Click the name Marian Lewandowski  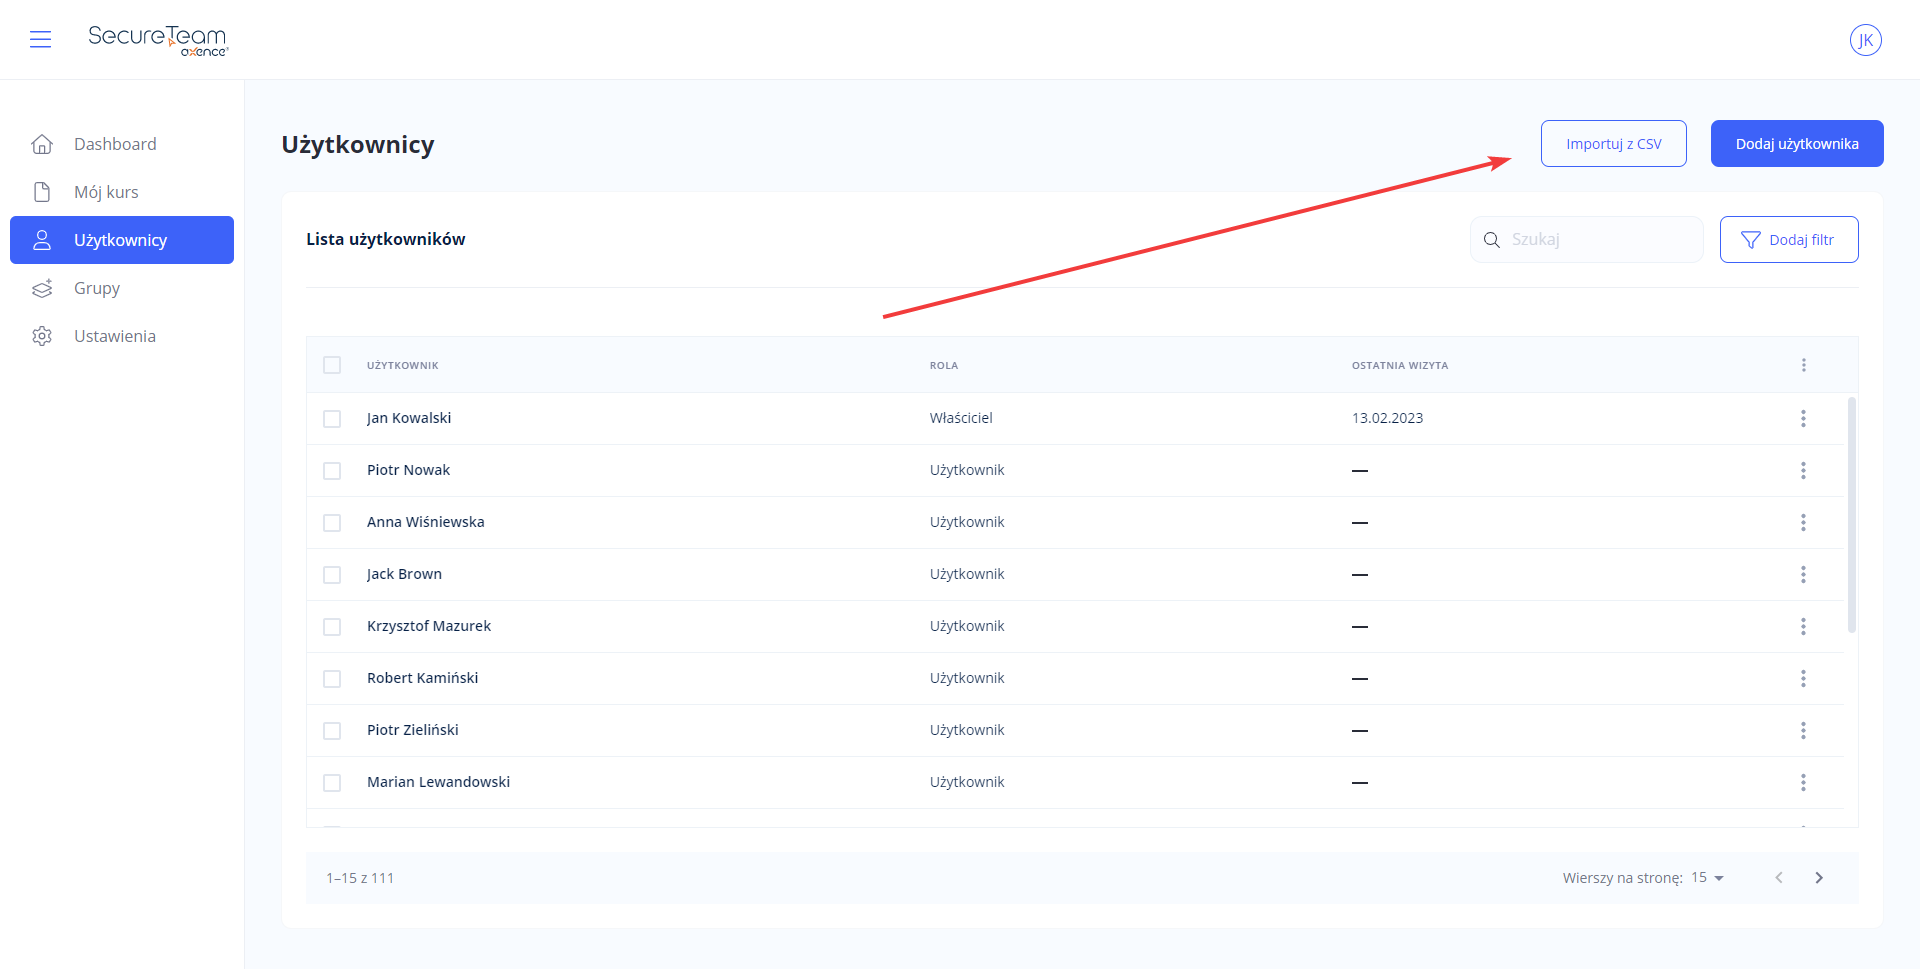pos(438,782)
